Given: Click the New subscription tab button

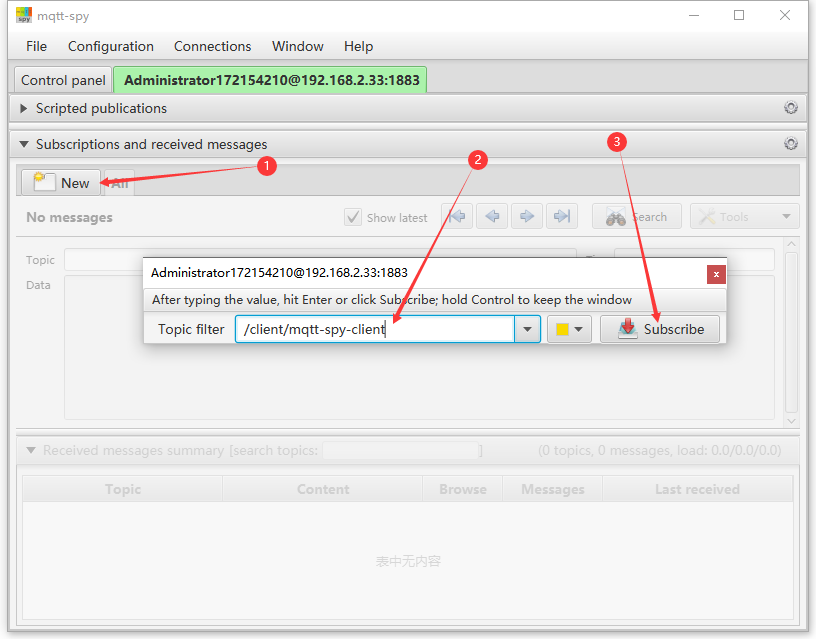Looking at the screenshot, I should click(61, 183).
